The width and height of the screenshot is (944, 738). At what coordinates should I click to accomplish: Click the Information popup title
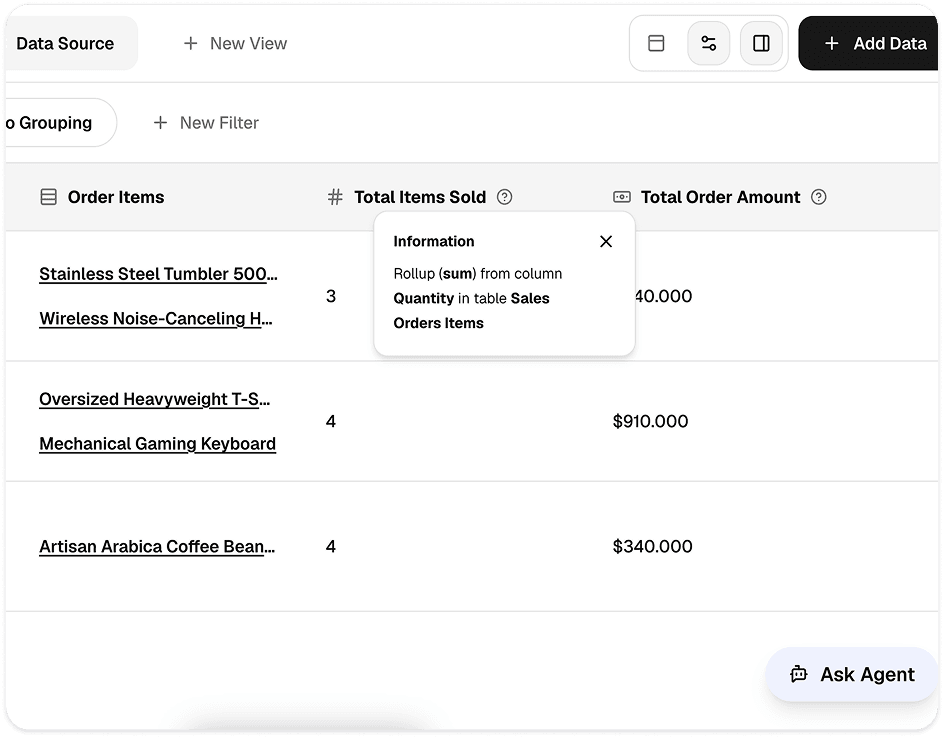coord(433,241)
